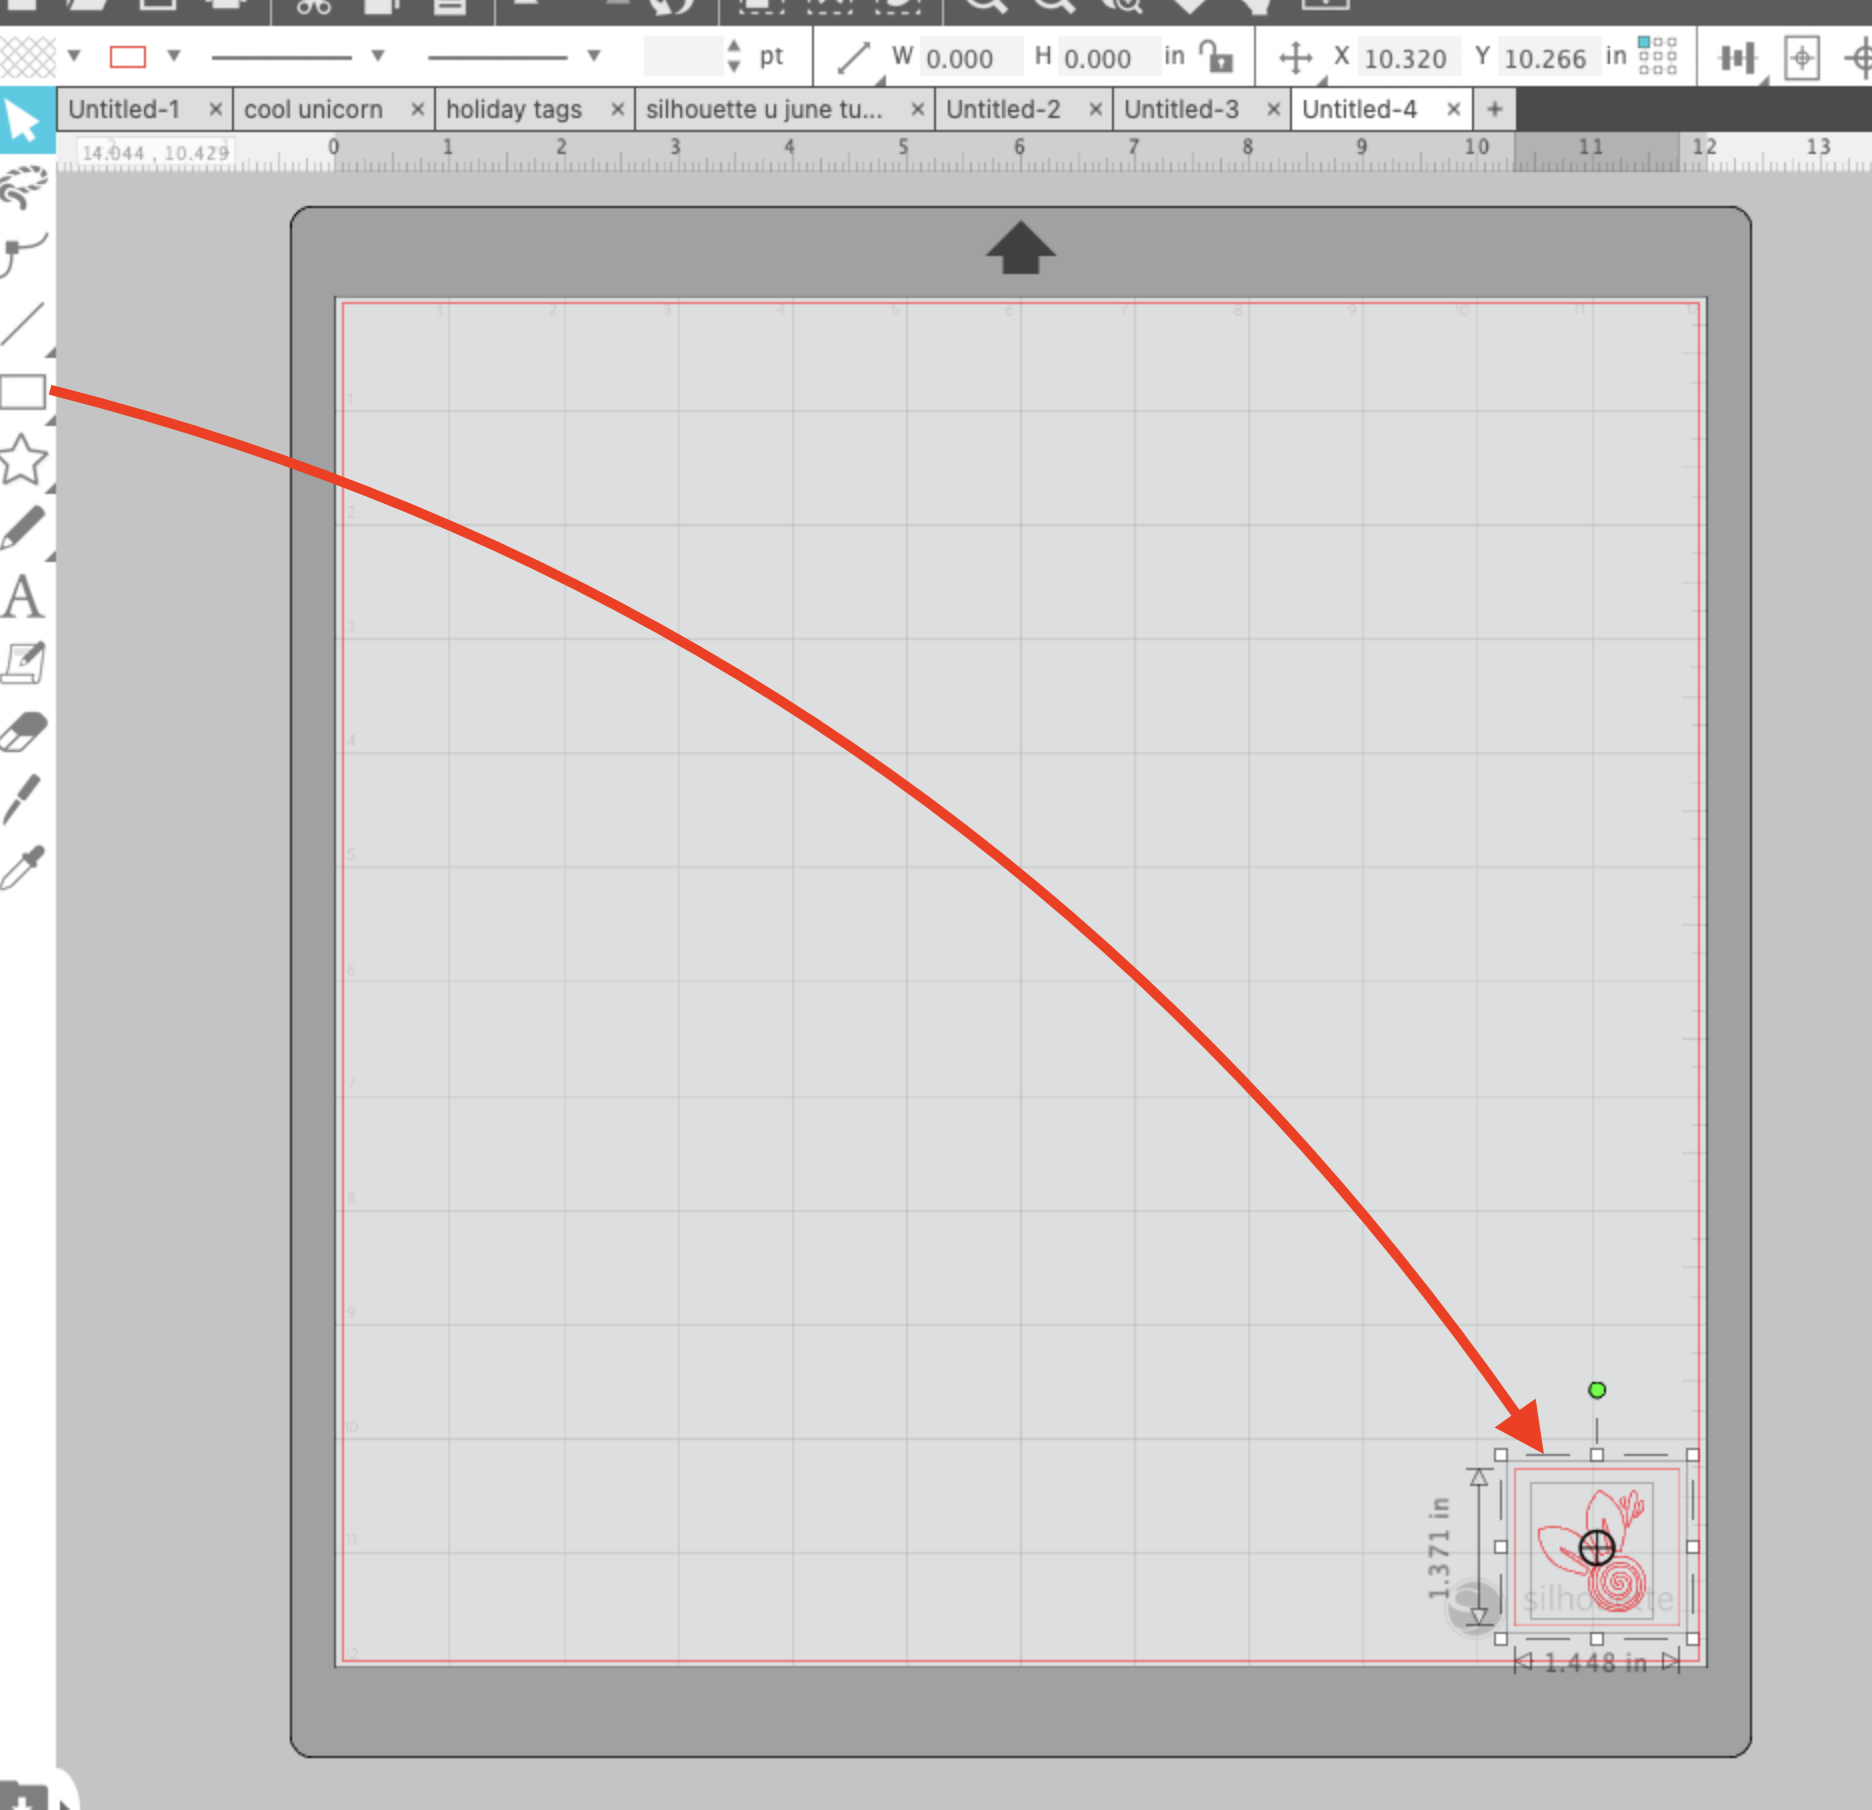Screen dimensions: 1872x1810
Task: Choose the freehand pencil tool
Action: [24, 528]
